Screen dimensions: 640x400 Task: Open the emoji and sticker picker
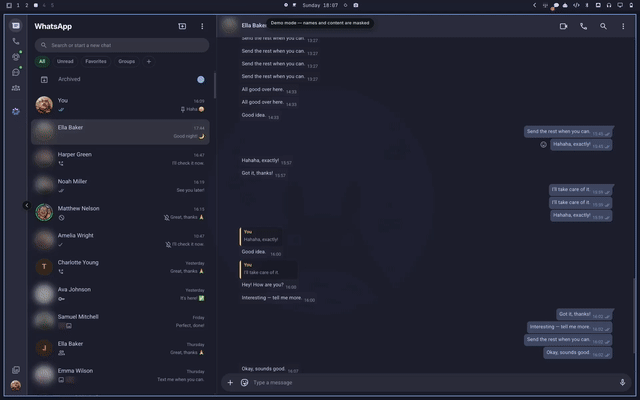tap(244, 382)
